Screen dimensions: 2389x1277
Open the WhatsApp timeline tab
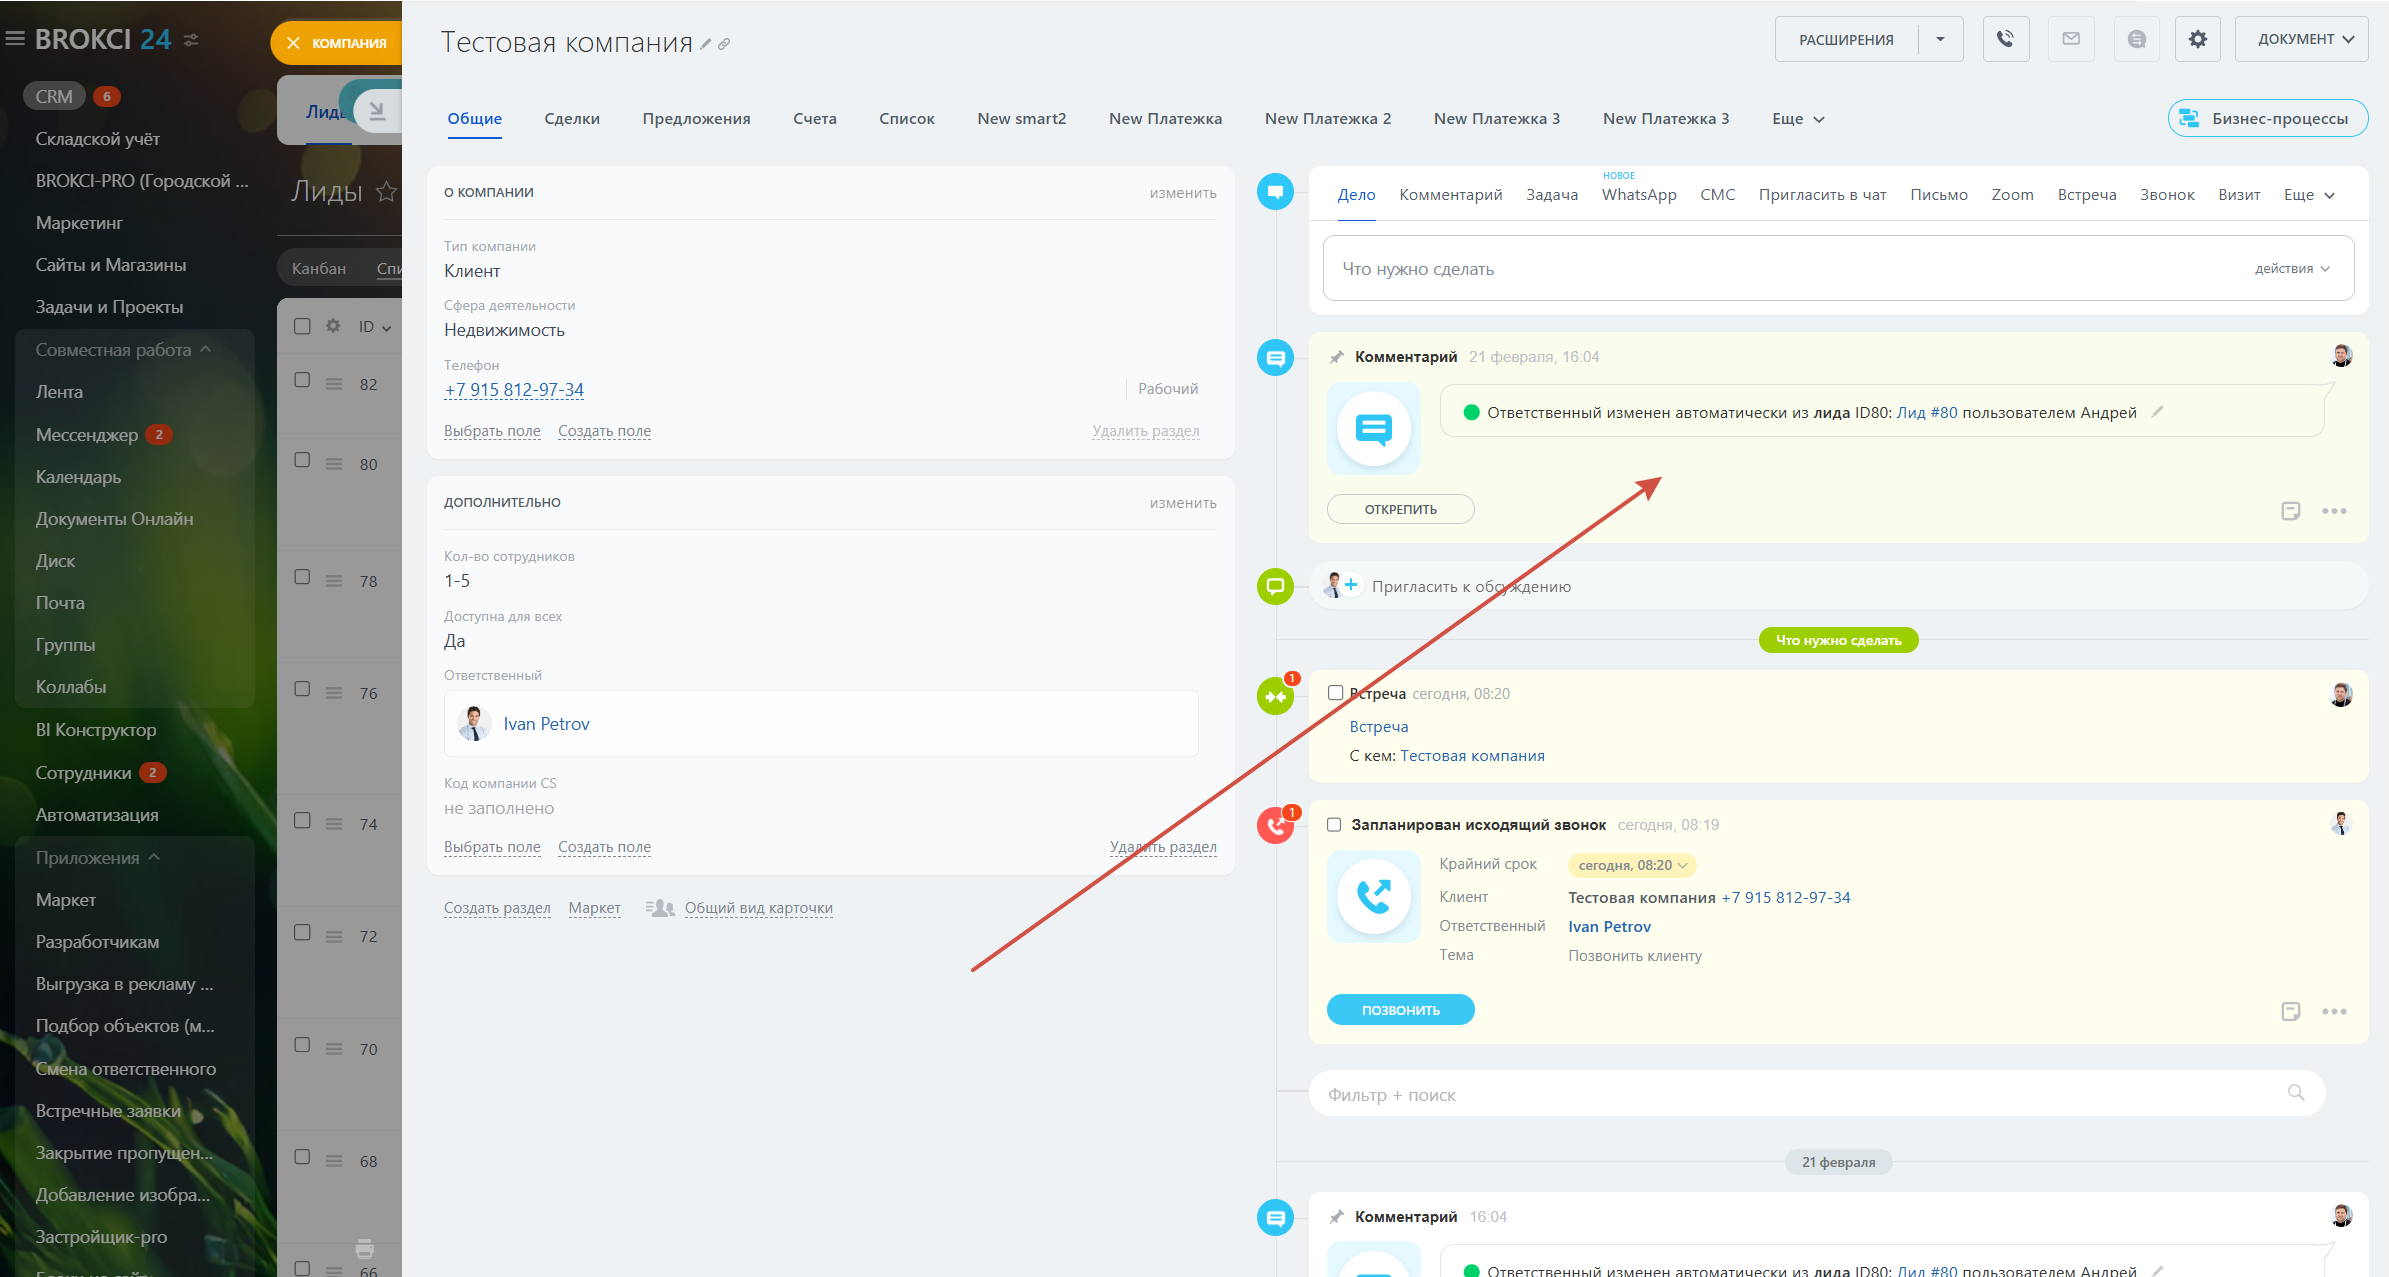1638,195
